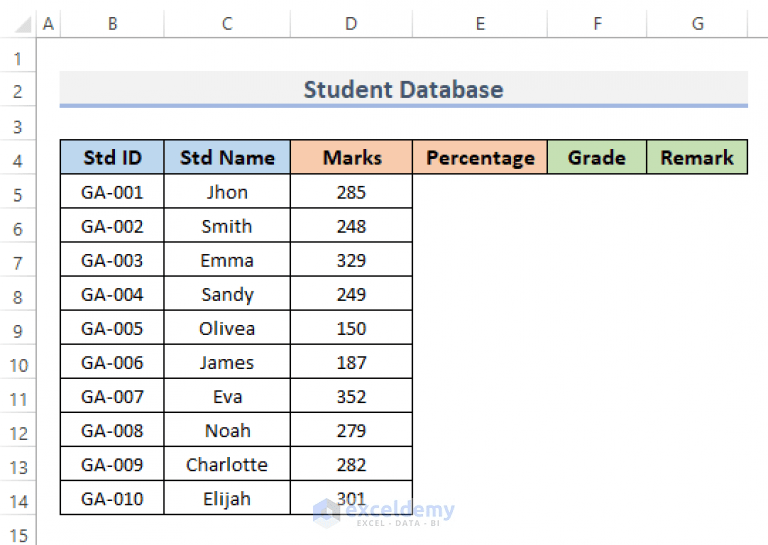
Task: Select marks cell 279
Action: (351, 430)
